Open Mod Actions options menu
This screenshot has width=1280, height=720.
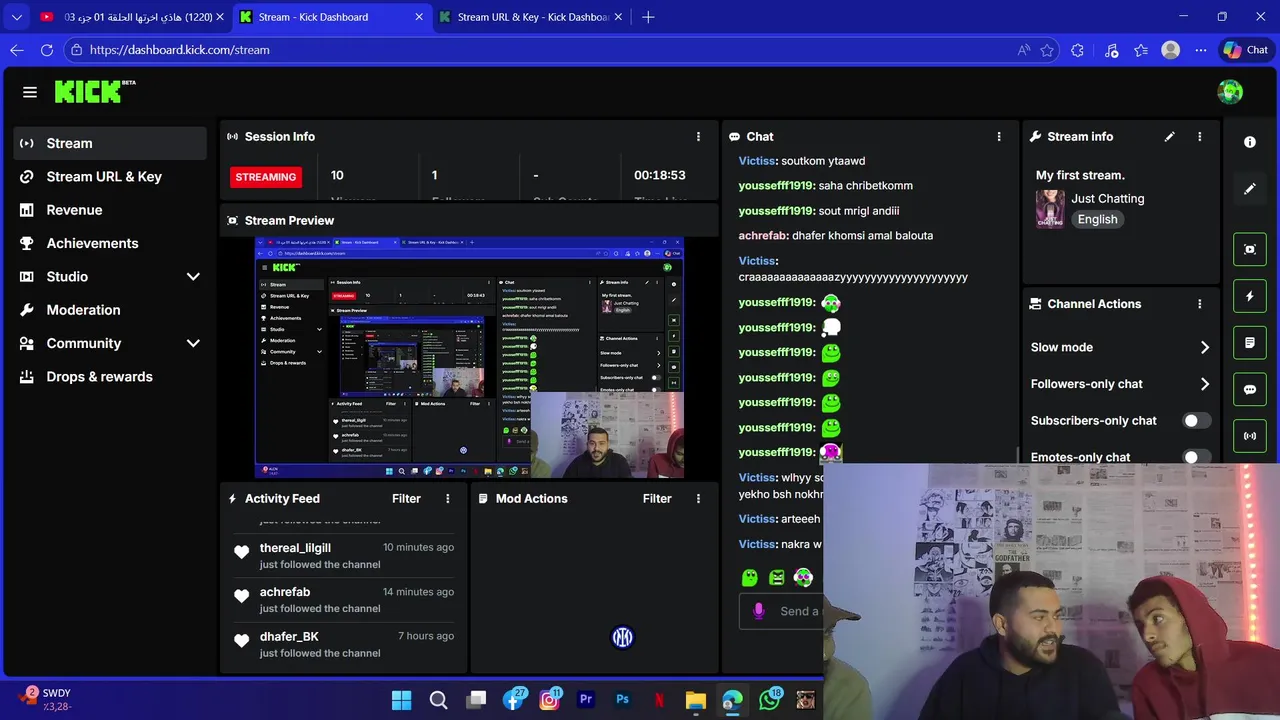(698, 498)
